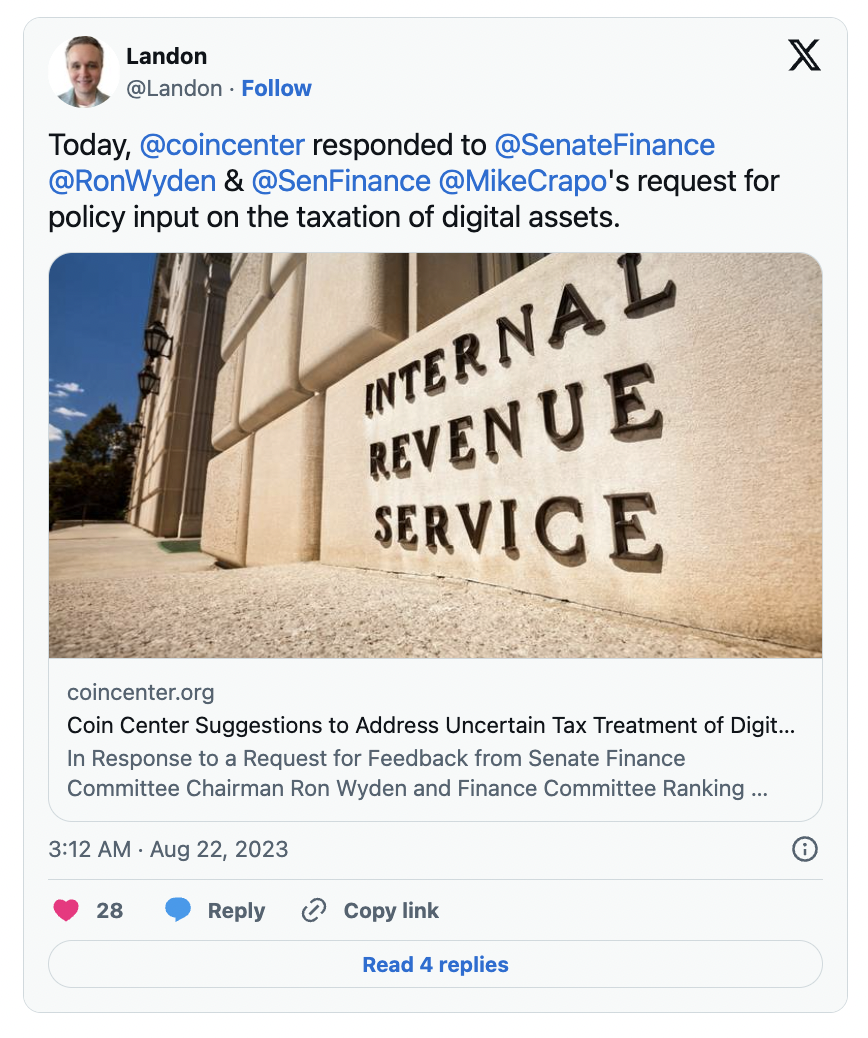Click the 3:12 AM Aug 22, 2023 timestamp
This screenshot has width=868, height=1038.
point(168,849)
